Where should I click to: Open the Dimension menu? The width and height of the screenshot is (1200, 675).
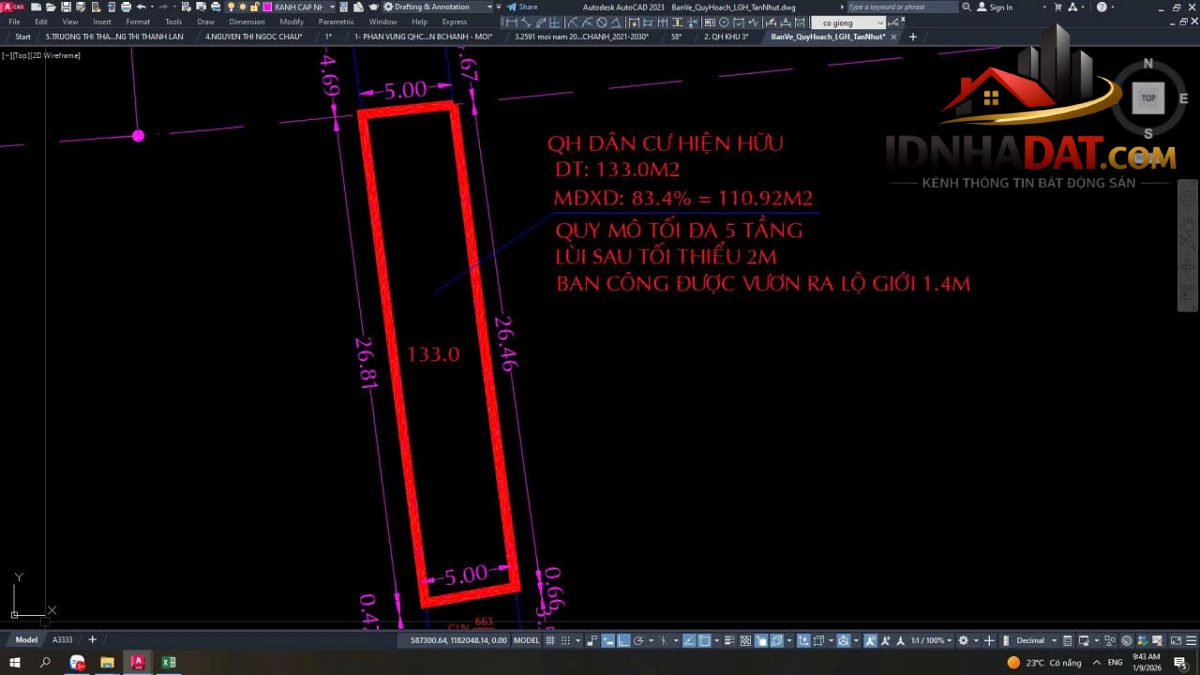[x=247, y=21]
